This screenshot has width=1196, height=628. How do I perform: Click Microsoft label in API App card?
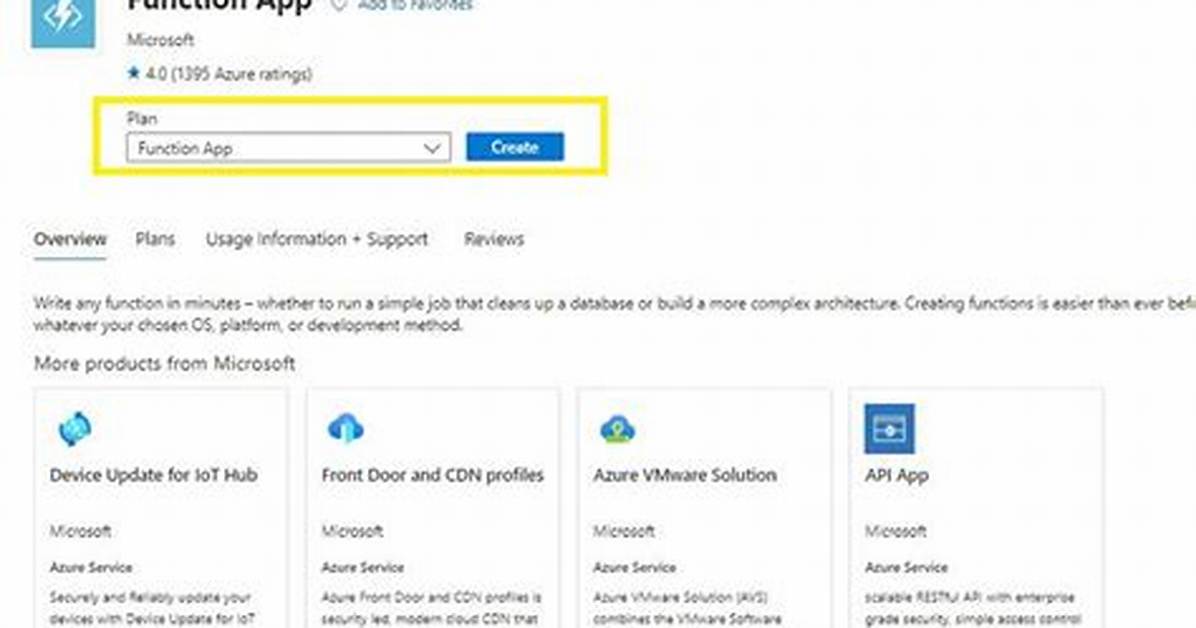[895, 531]
